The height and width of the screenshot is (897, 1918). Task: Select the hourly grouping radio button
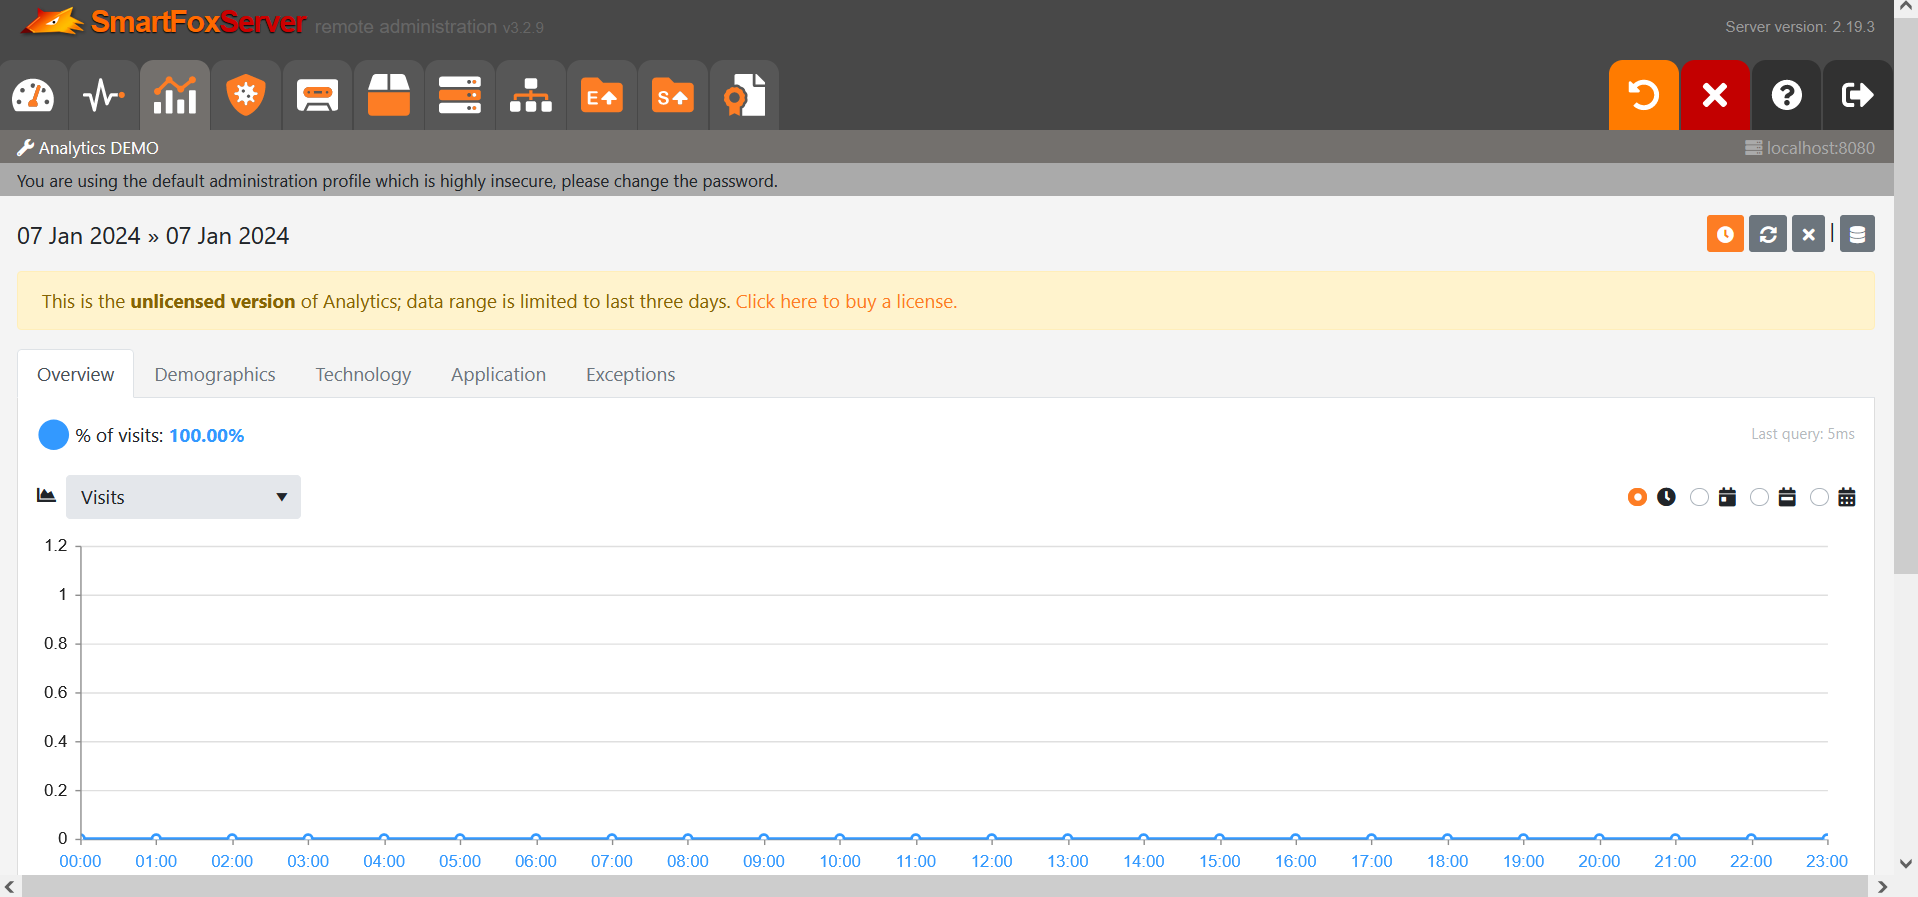1637,497
